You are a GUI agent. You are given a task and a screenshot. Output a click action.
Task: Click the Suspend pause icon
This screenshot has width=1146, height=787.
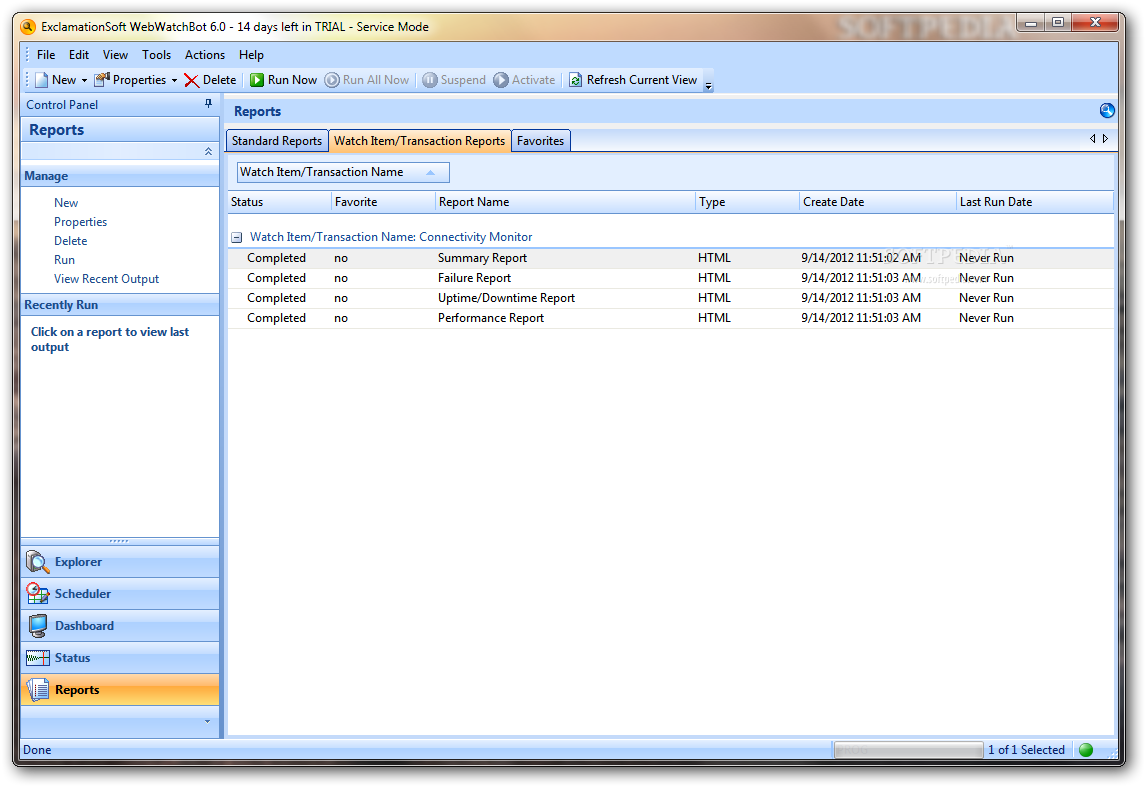[430, 80]
